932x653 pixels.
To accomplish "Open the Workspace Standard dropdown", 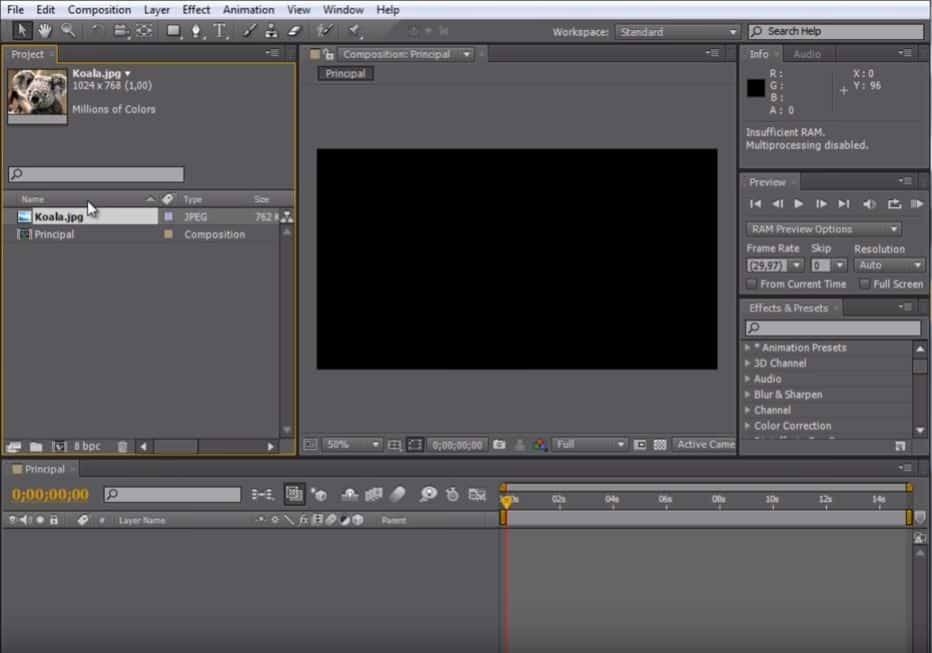I will click(677, 32).
